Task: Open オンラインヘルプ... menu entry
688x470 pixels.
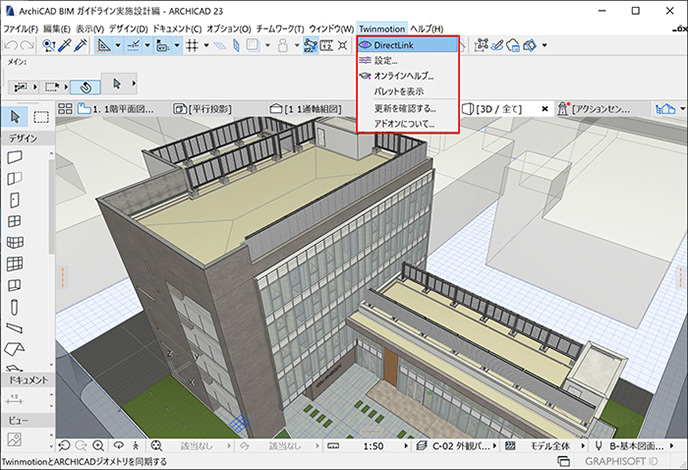Action: (408, 76)
